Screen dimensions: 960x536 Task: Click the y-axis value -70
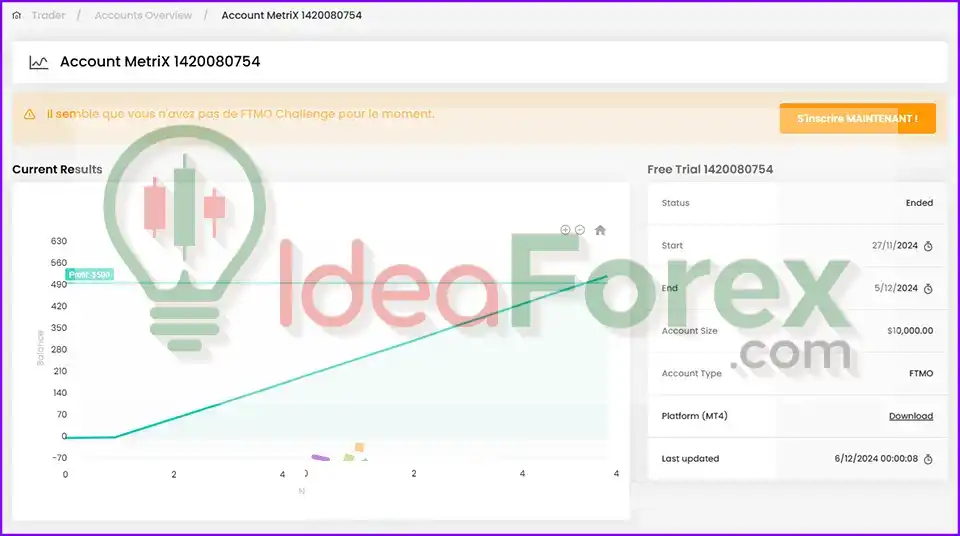point(59,458)
